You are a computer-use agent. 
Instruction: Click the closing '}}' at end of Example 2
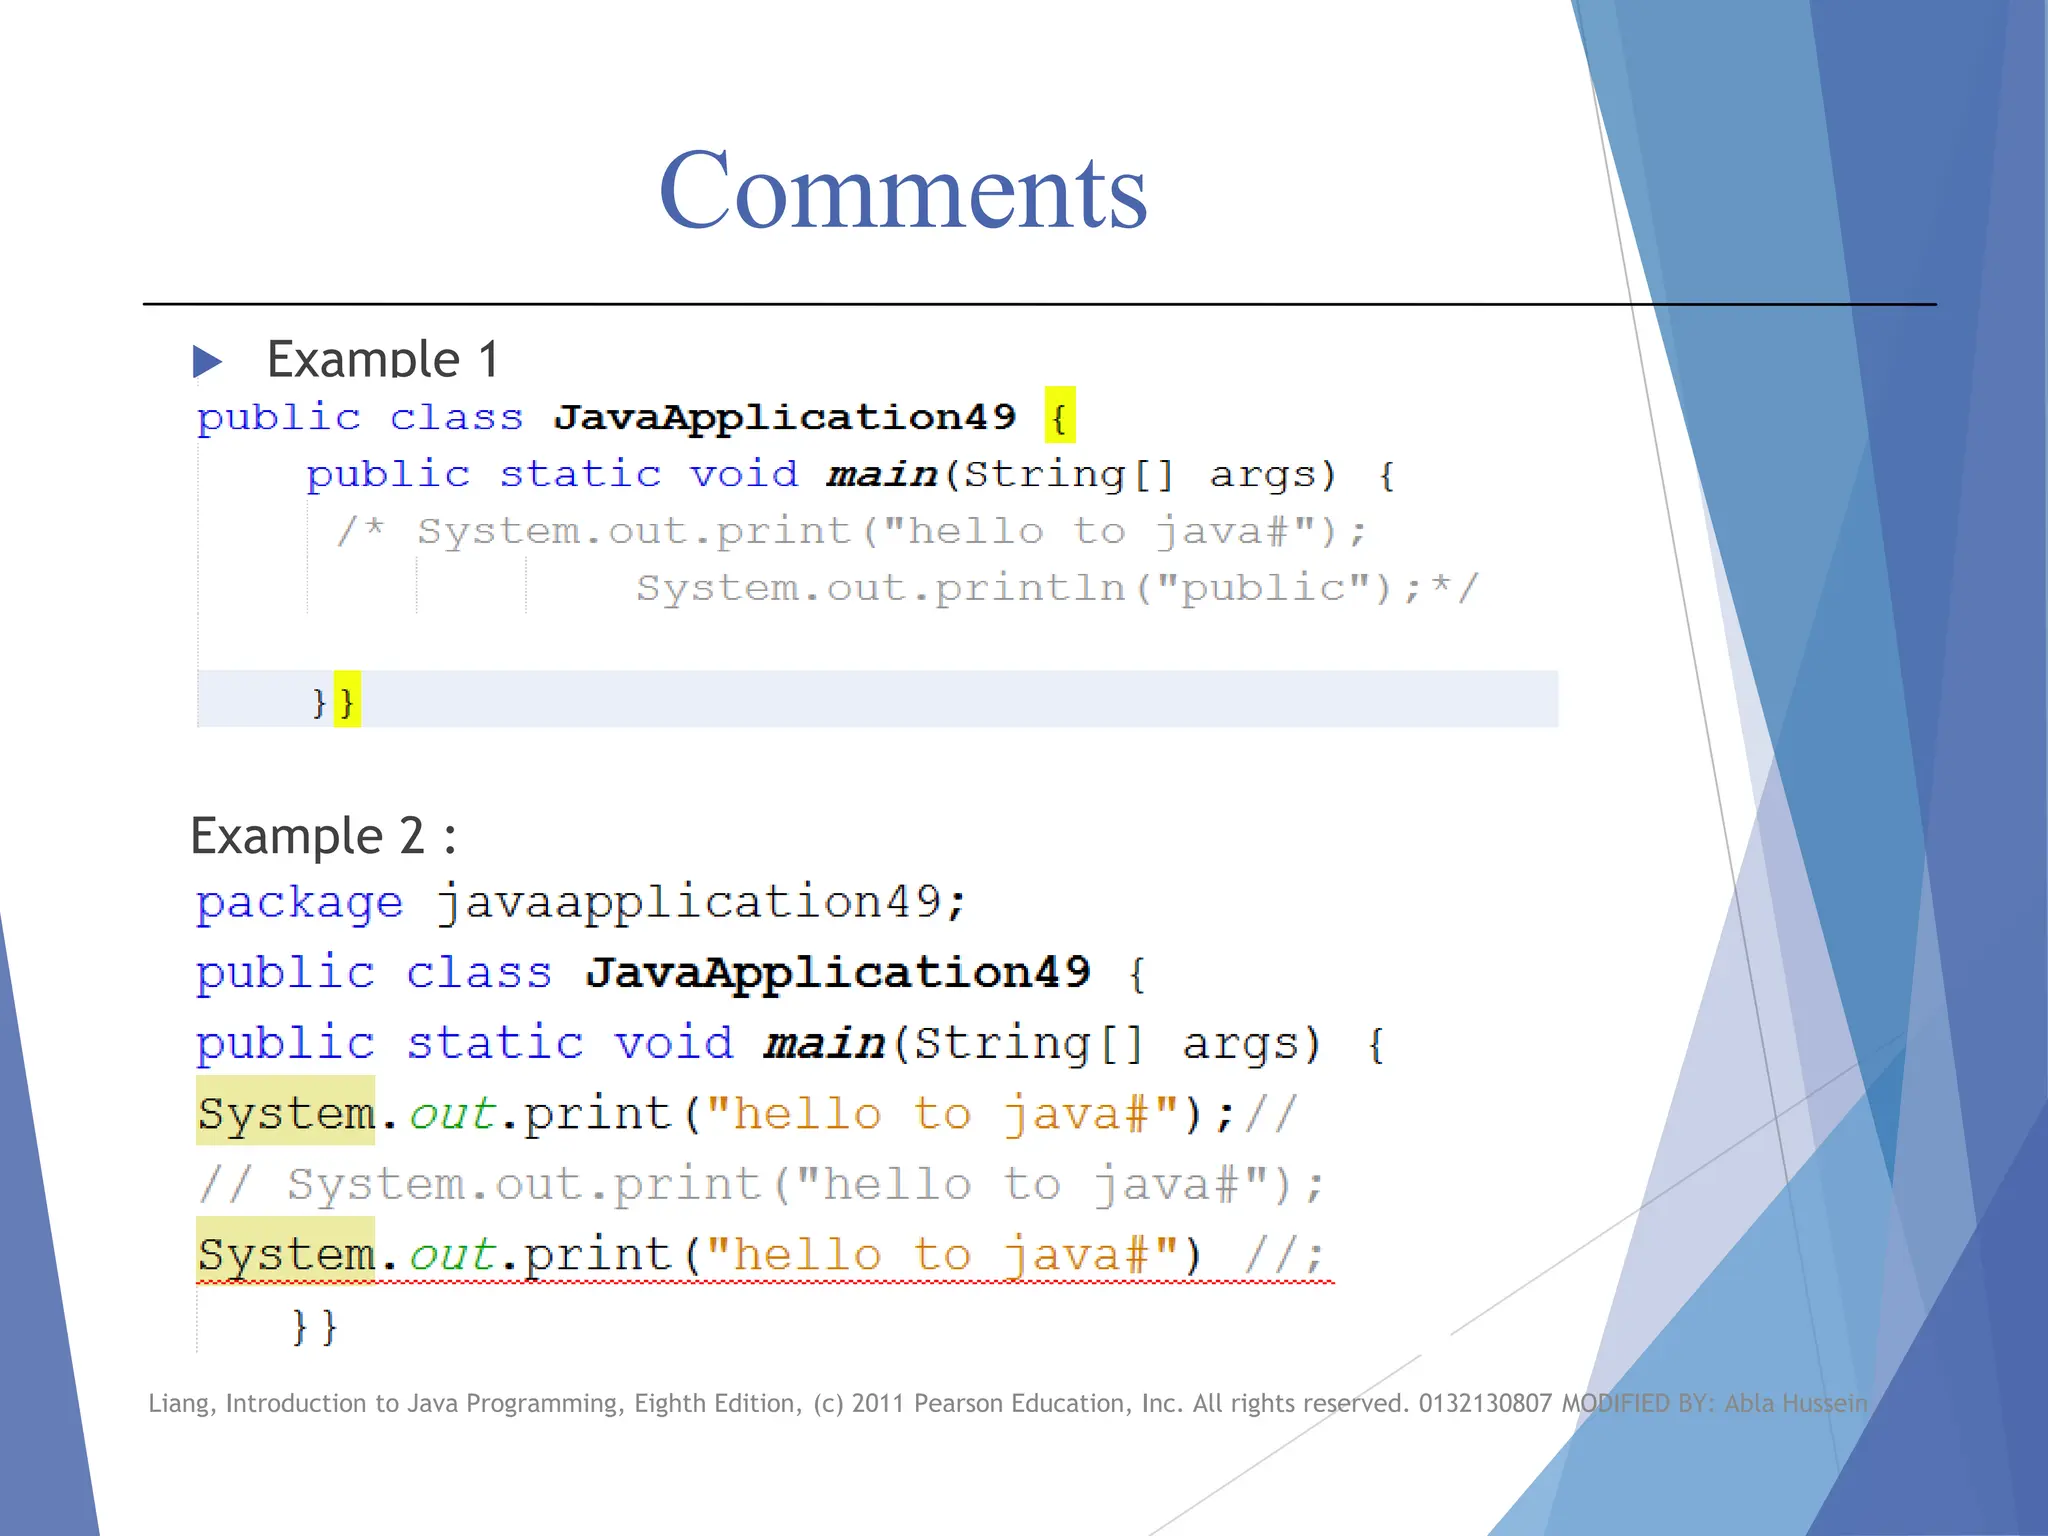pyautogui.click(x=315, y=1327)
